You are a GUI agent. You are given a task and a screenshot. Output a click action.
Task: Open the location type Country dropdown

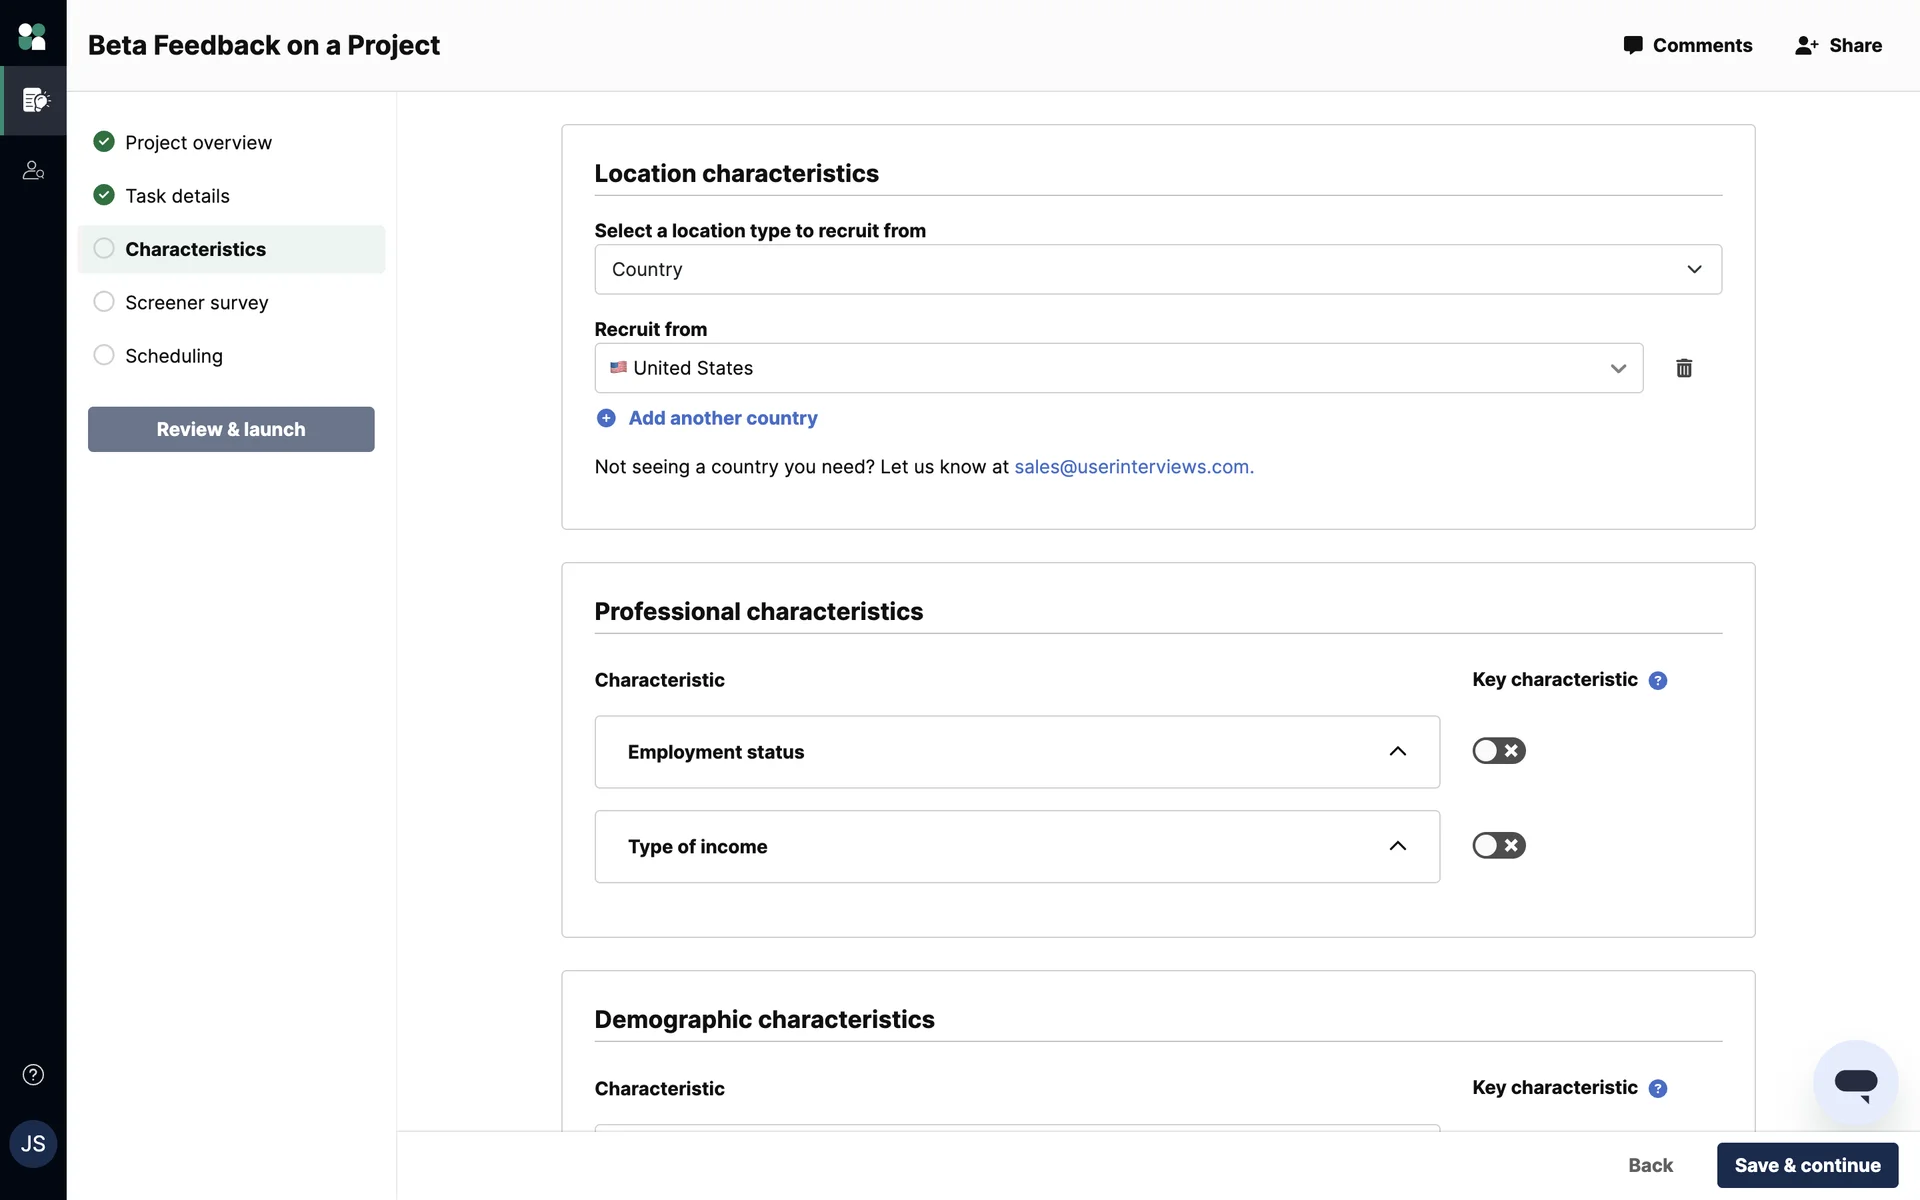click(x=1157, y=269)
